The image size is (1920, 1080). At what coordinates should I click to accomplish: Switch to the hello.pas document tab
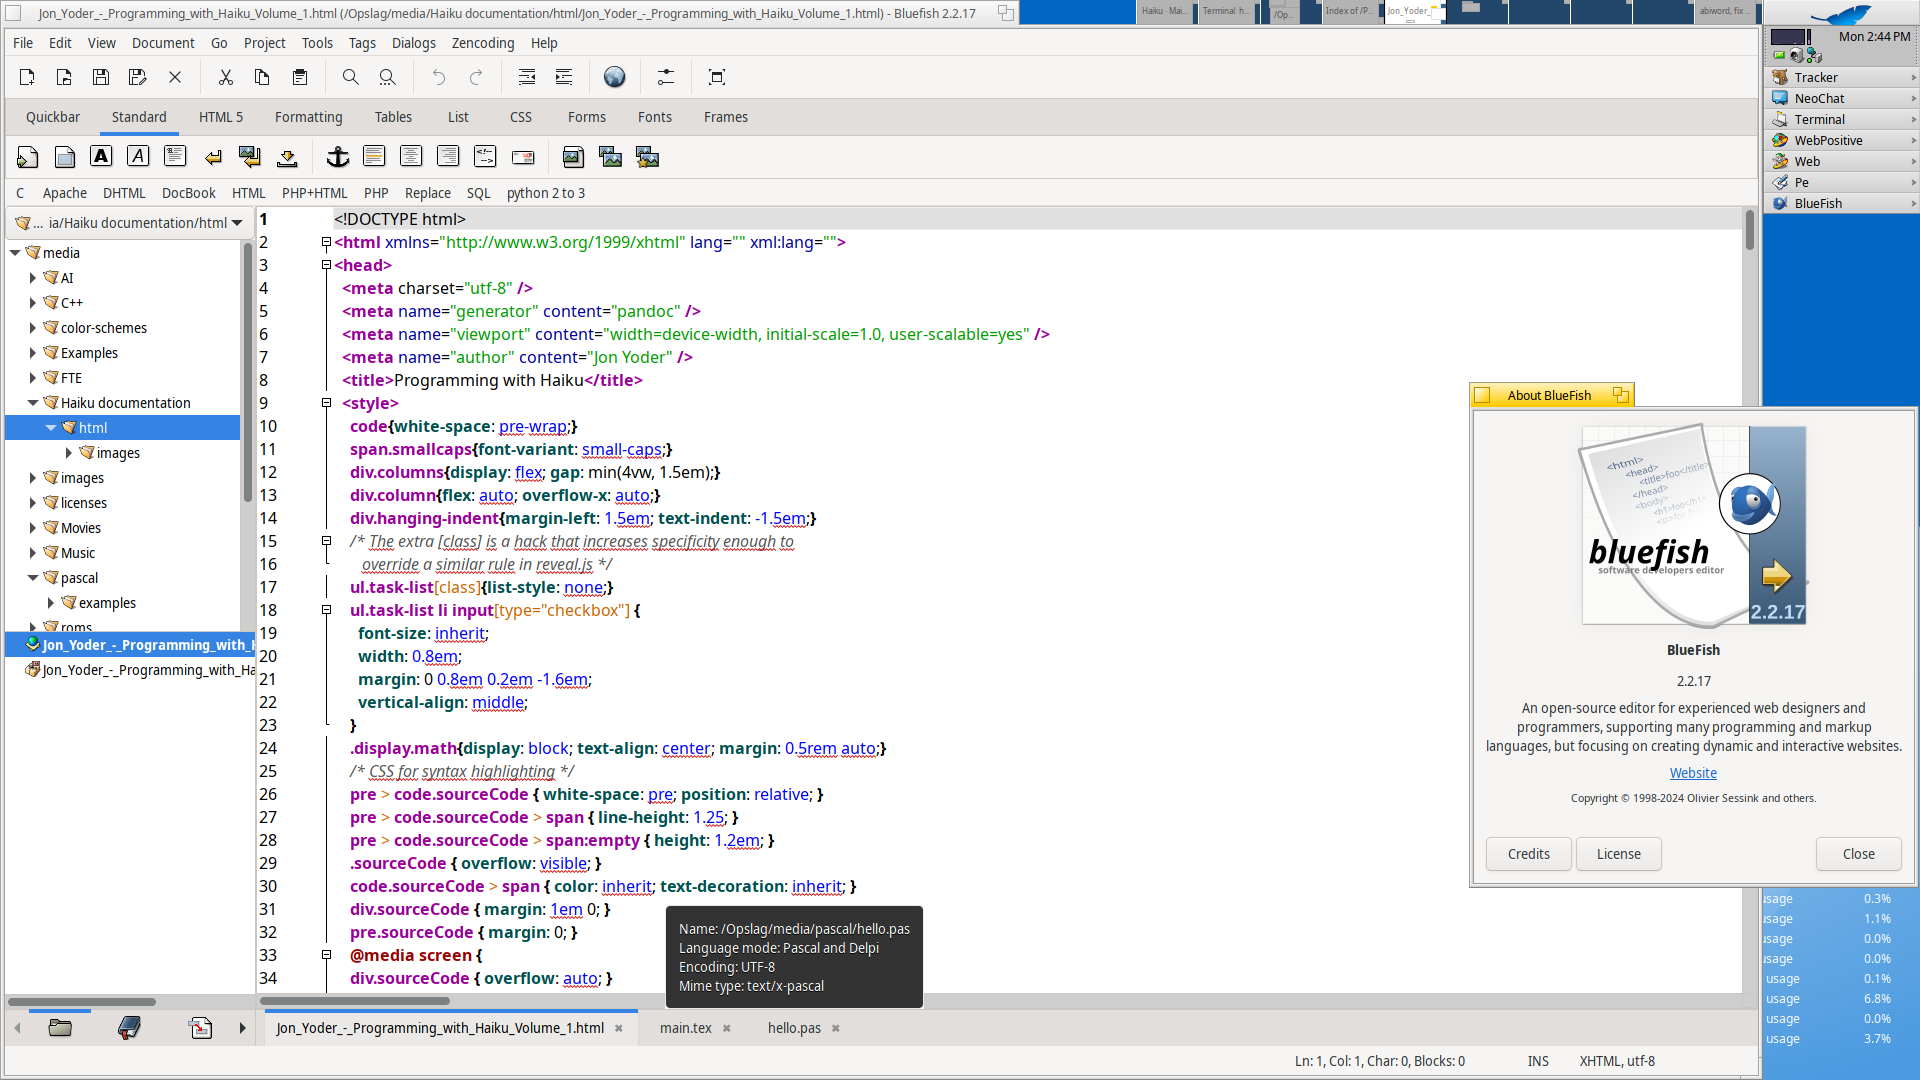794,1028
